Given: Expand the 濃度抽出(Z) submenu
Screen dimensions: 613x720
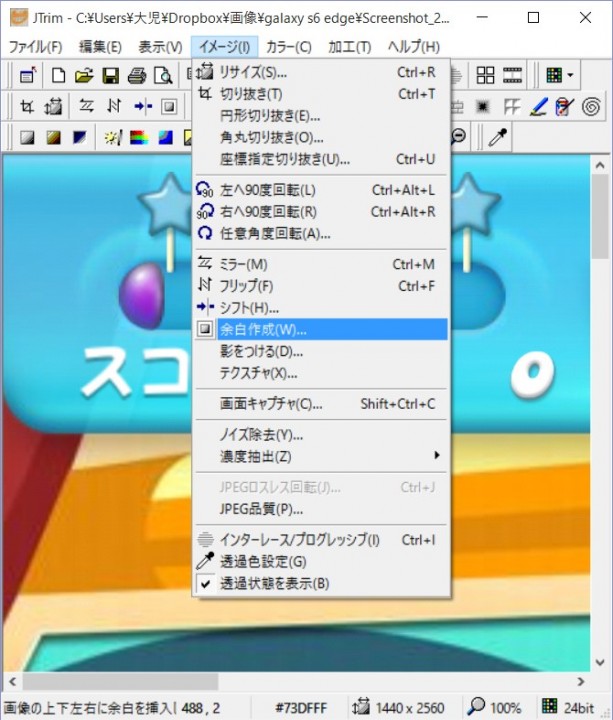Looking at the screenshot, I should (x=321, y=456).
